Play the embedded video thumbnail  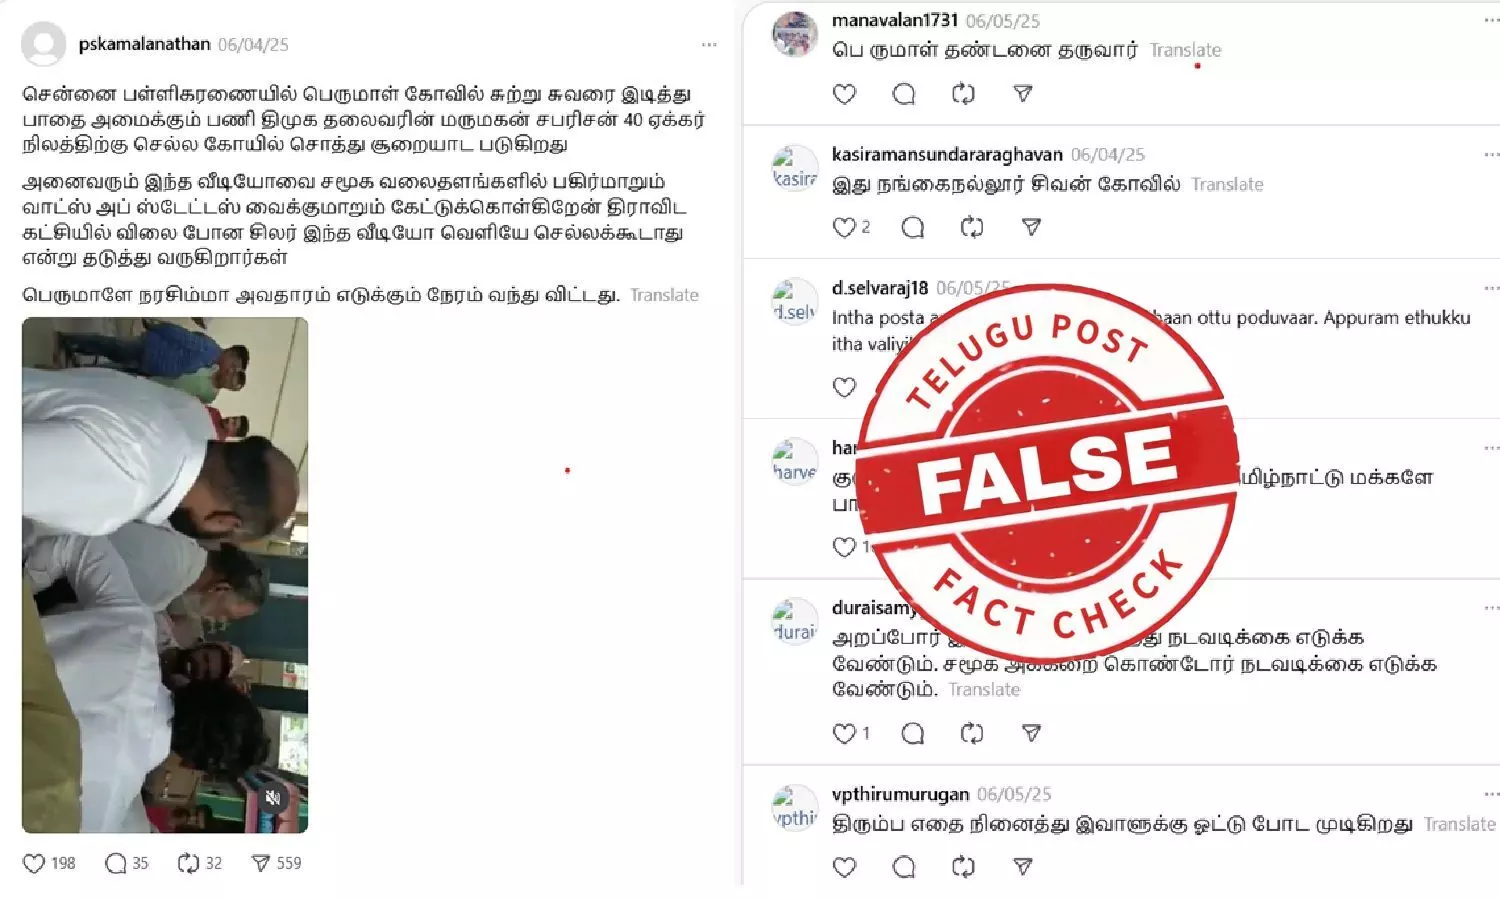165,575
